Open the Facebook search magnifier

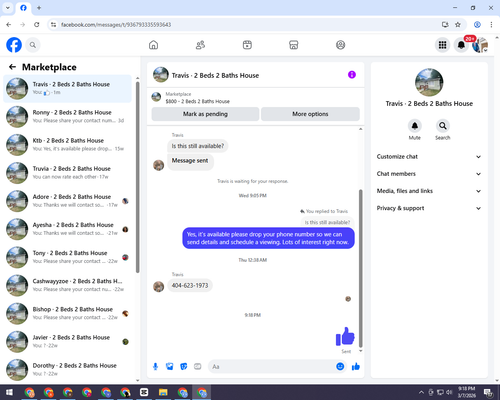coord(33,45)
